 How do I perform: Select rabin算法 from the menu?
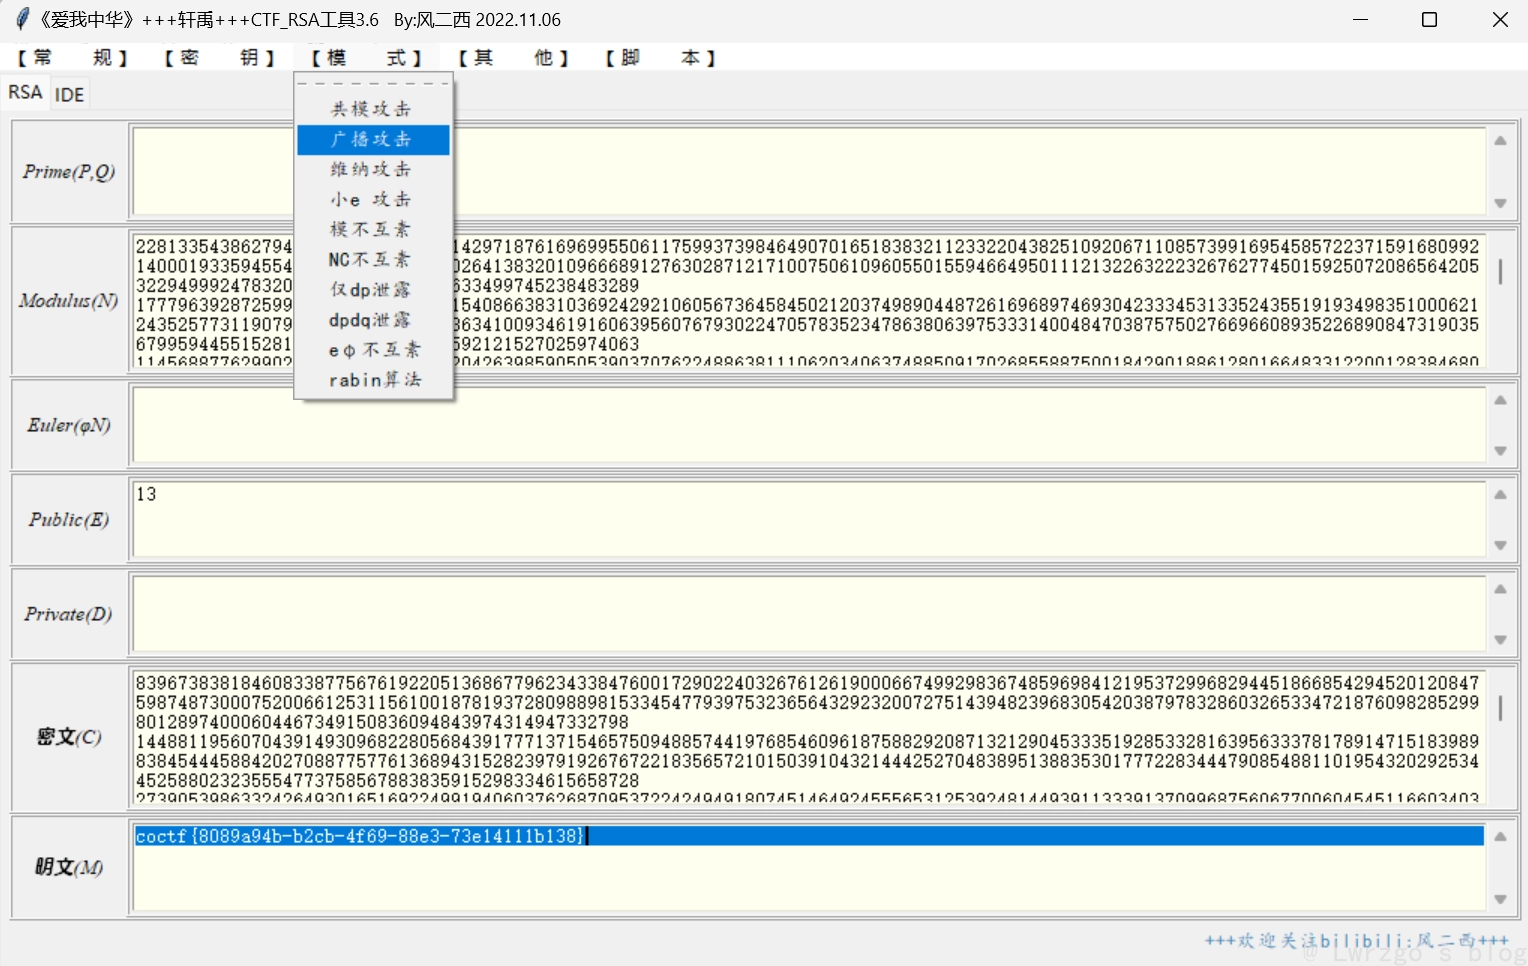tap(373, 380)
